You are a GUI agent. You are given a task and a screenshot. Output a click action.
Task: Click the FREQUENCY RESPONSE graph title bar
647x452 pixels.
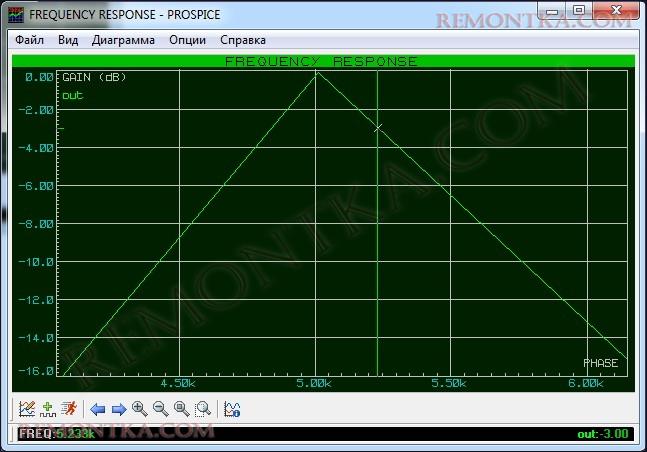click(322, 61)
